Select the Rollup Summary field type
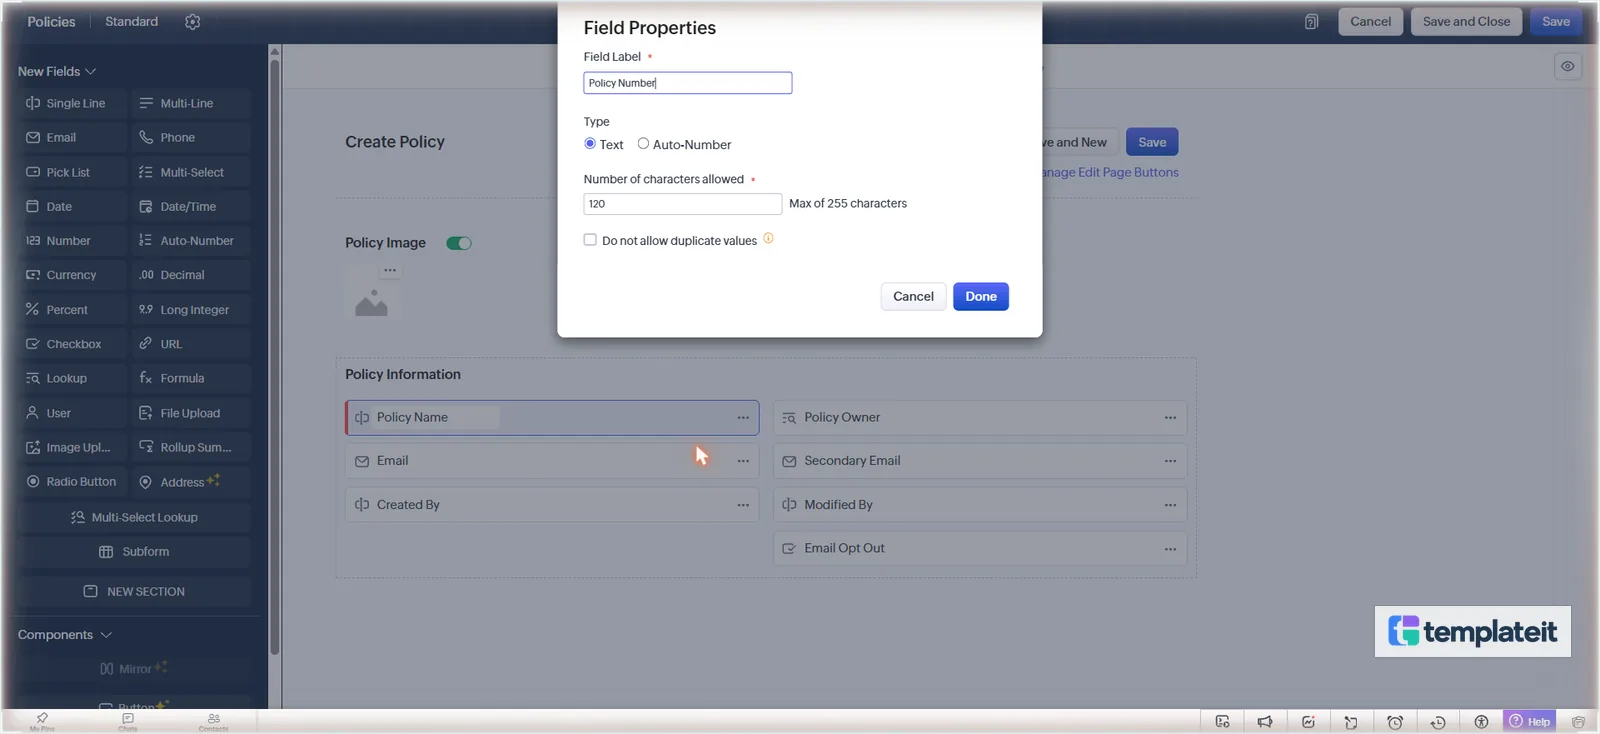Screen dimensions: 1600x734 click(191, 447)
